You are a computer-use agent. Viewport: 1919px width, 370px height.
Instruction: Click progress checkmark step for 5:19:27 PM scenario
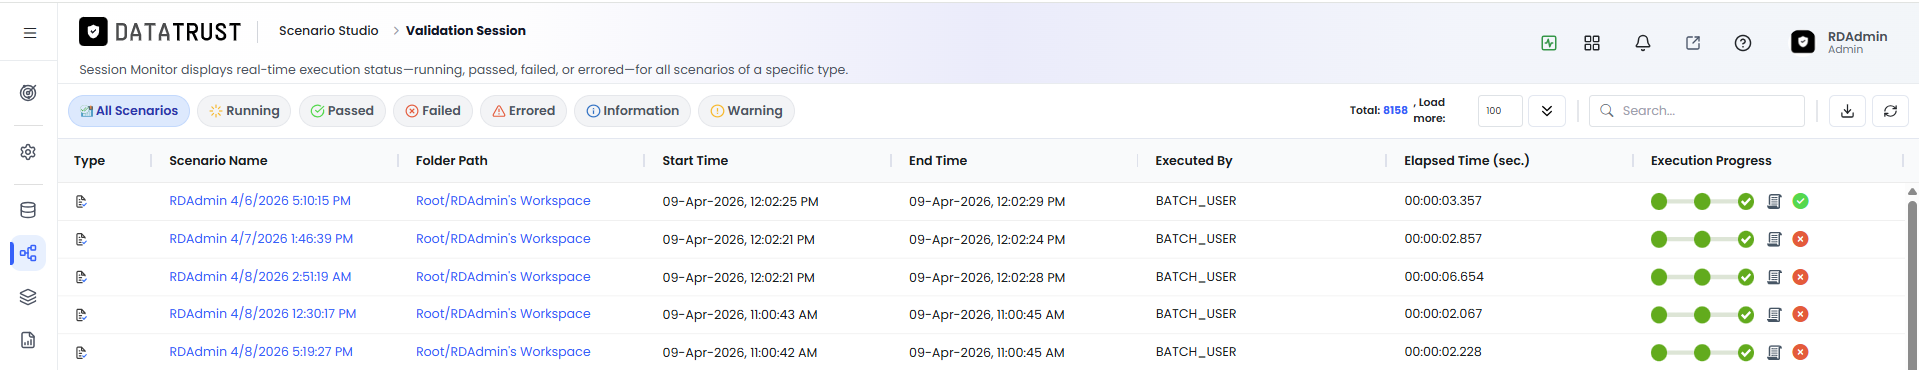point(1746,352)
